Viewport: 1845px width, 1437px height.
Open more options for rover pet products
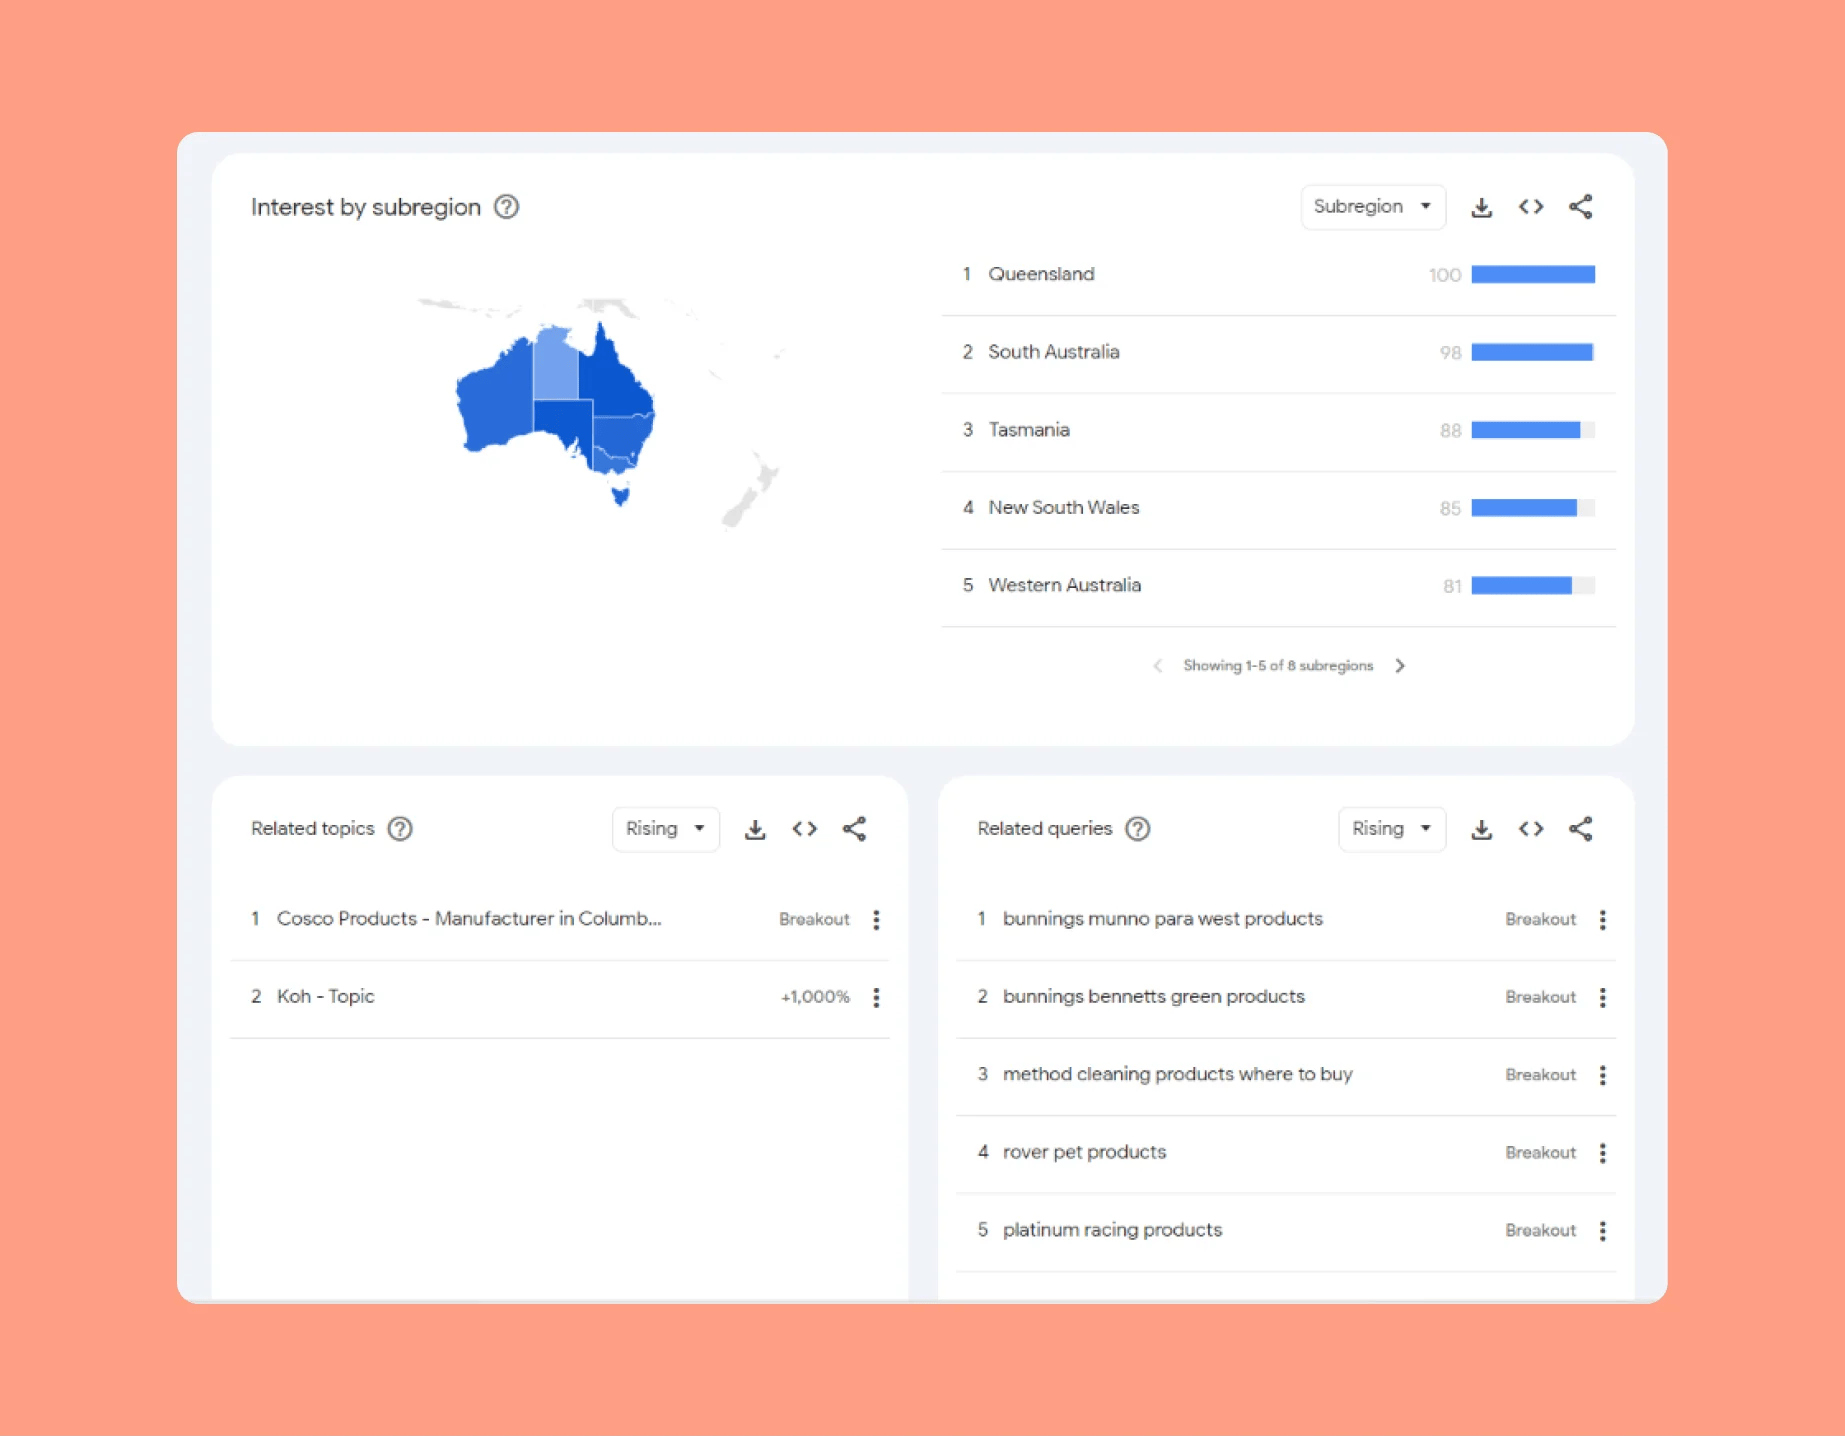point(1603,1153)
